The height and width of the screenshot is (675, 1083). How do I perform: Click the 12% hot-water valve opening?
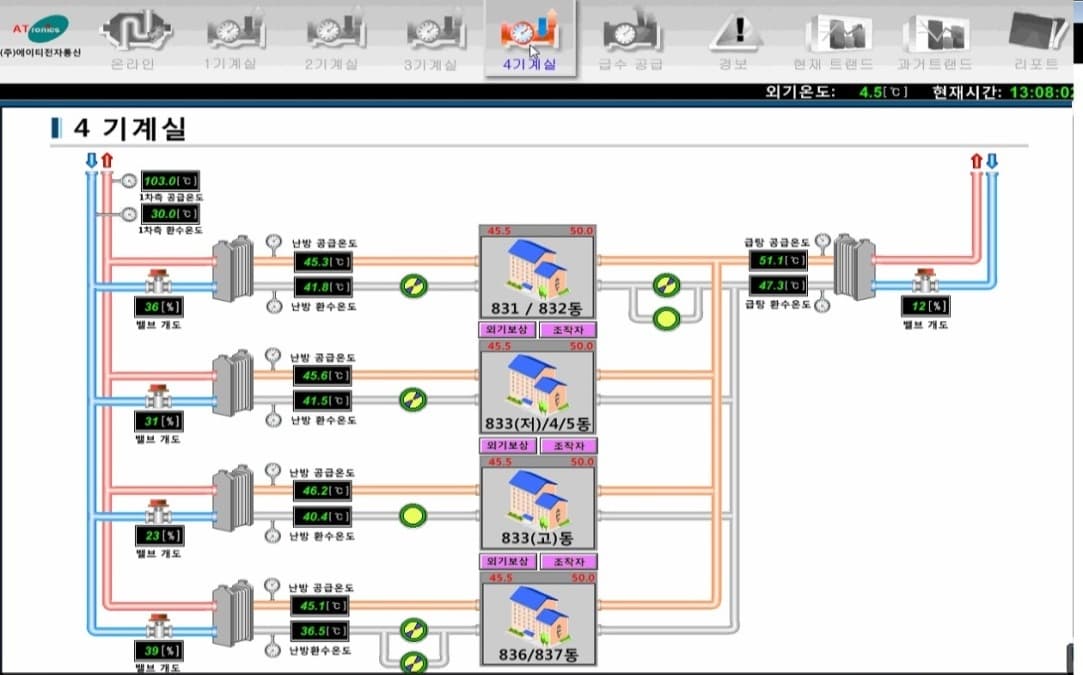[926, 305]
